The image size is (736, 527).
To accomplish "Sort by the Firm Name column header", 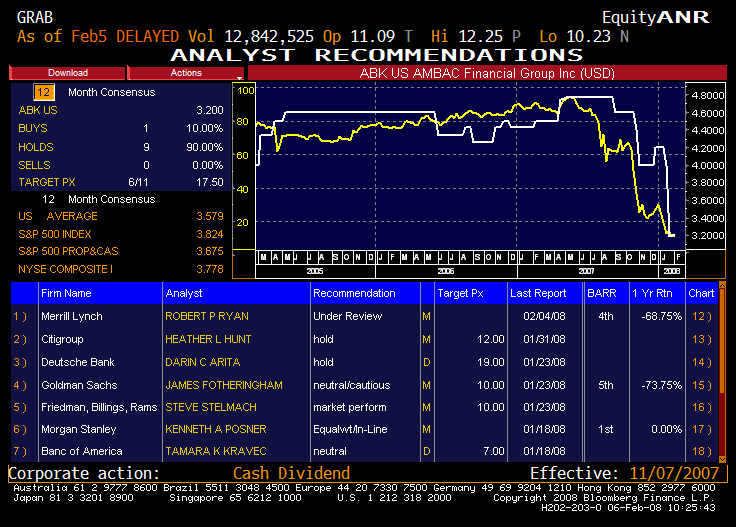I will 66,293.
